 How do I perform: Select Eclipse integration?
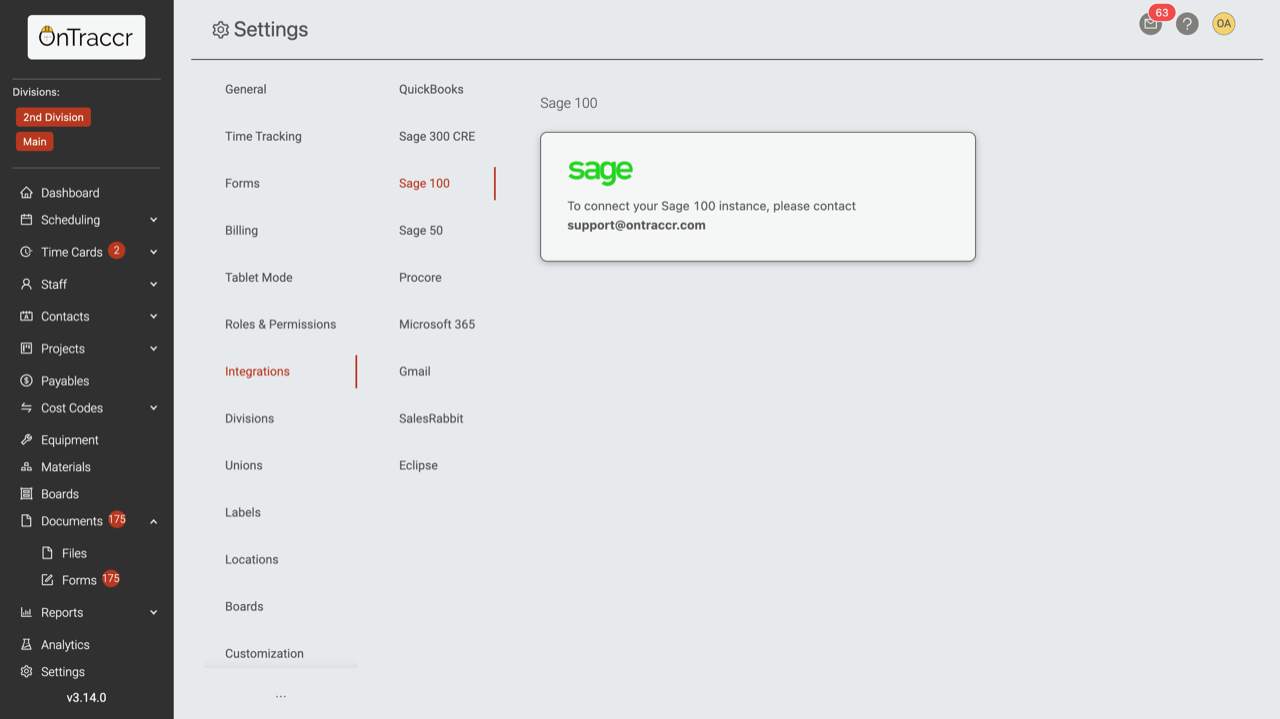click(418, 465)
